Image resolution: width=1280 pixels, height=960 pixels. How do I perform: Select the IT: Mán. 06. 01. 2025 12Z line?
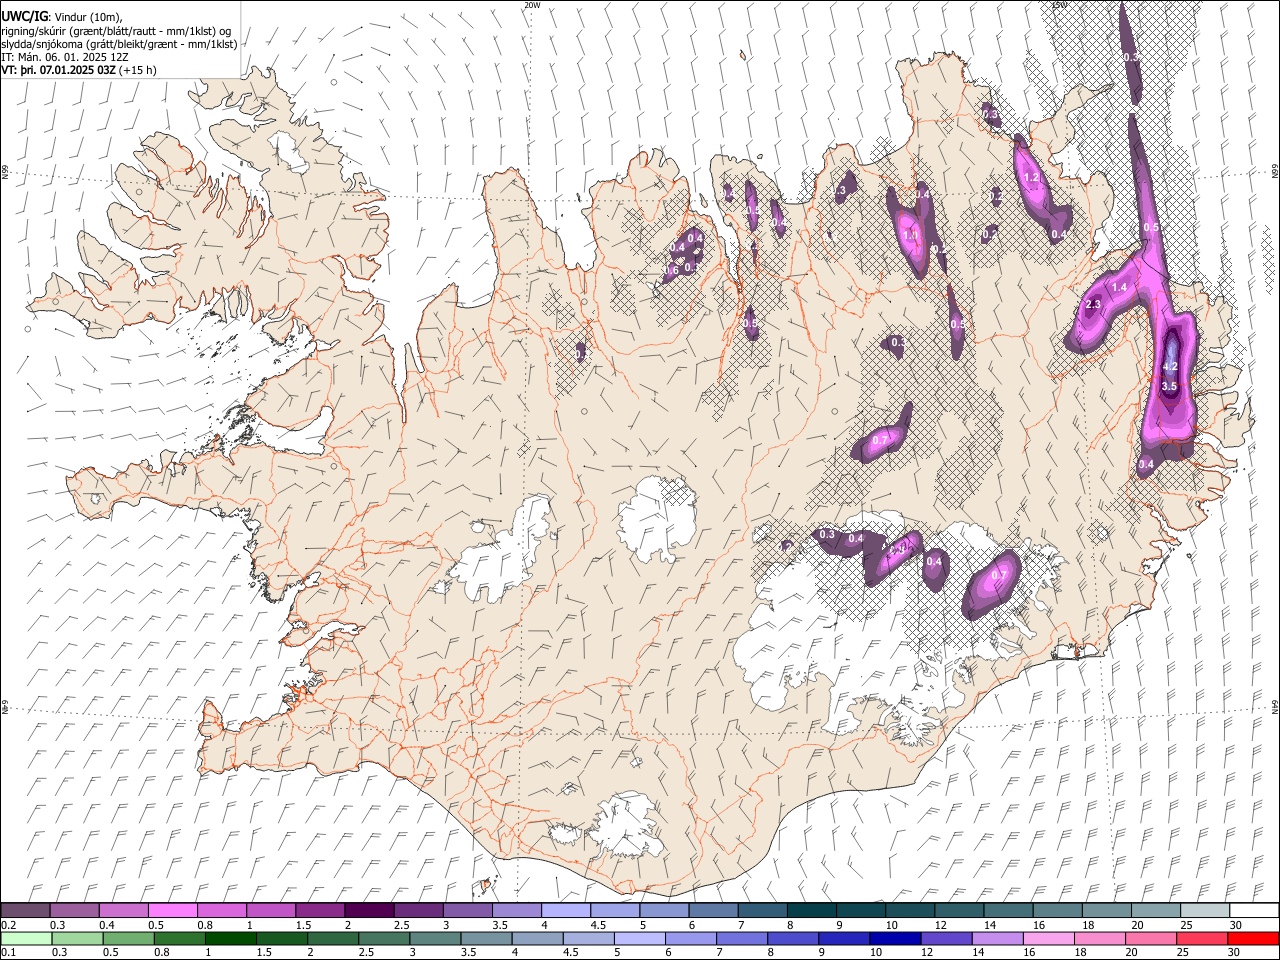pos(64,57)
